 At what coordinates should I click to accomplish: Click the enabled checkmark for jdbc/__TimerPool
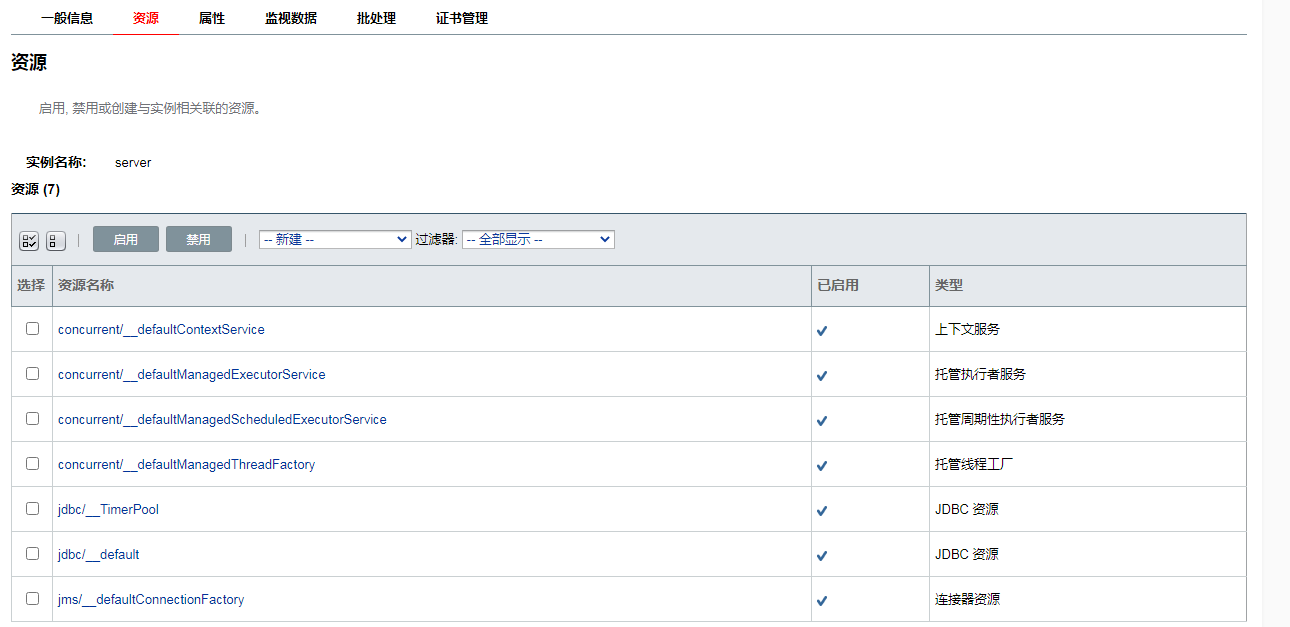822,510
